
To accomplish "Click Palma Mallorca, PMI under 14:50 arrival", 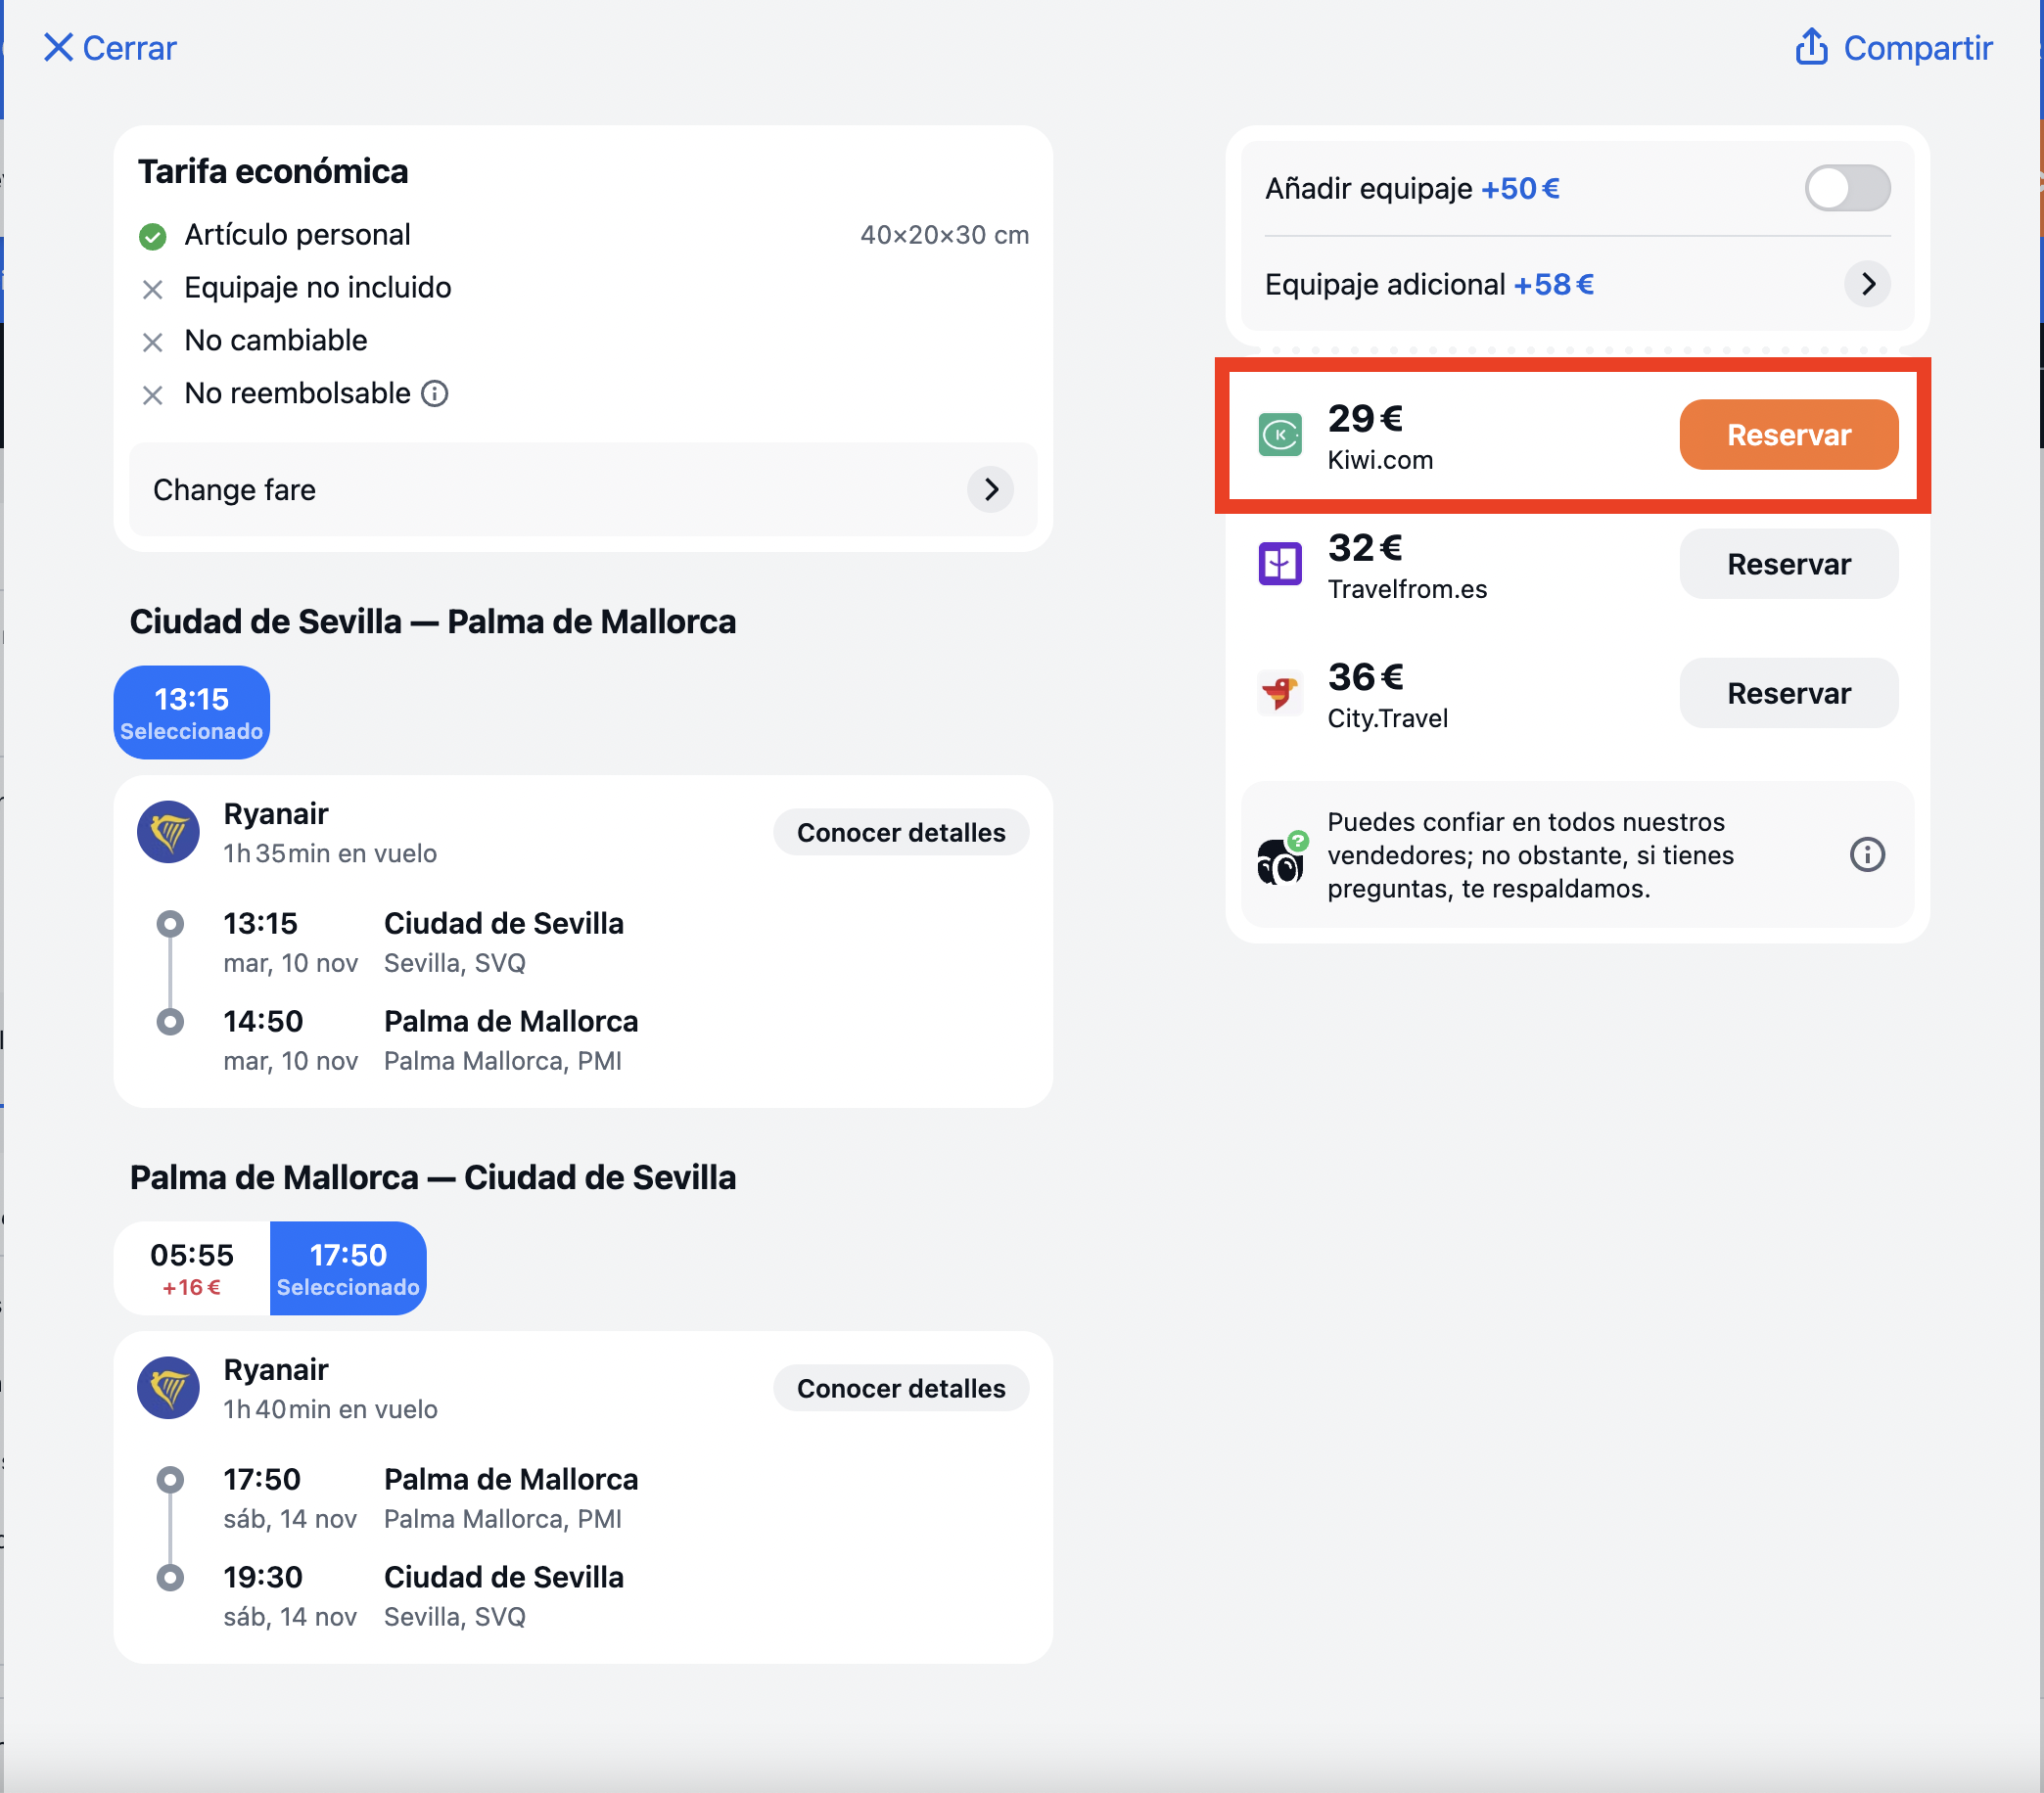I will [x=503, y=1061].
